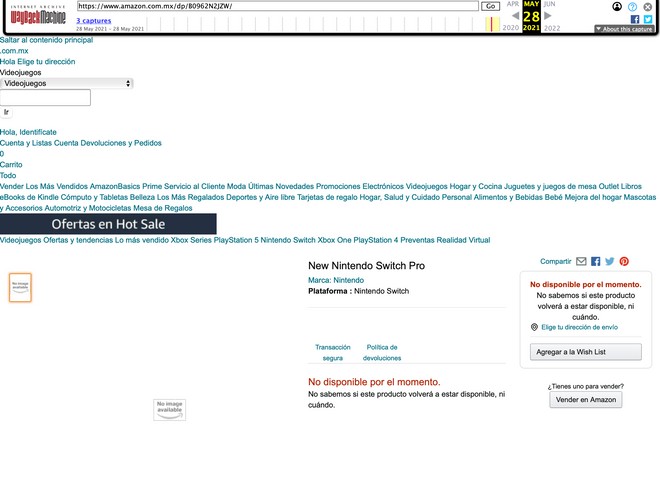Share product on Facebook icon

click(x=596, y=262)
